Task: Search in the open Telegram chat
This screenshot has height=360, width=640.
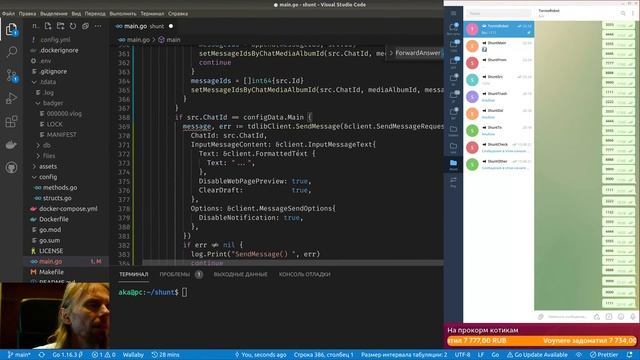Action: pyautogui.click(x=623, y=13)
